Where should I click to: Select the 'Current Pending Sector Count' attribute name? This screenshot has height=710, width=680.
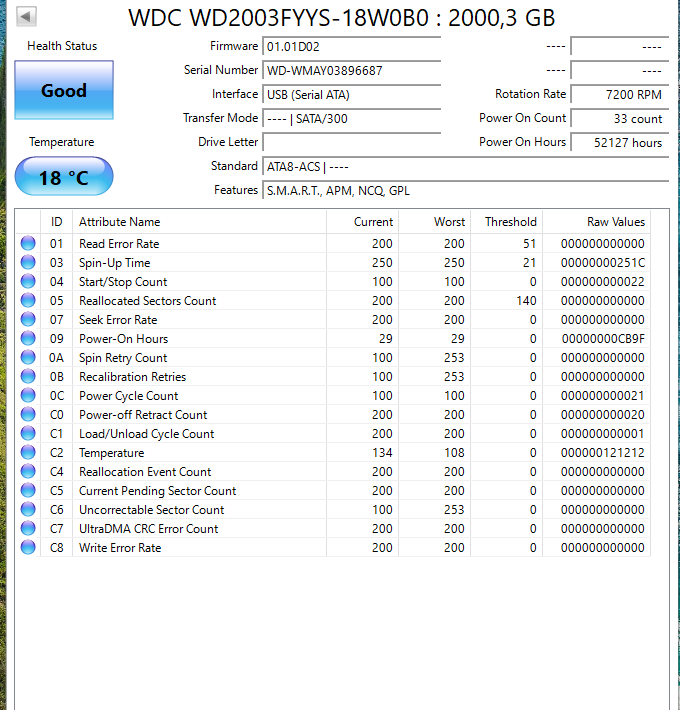pos(158,491)
